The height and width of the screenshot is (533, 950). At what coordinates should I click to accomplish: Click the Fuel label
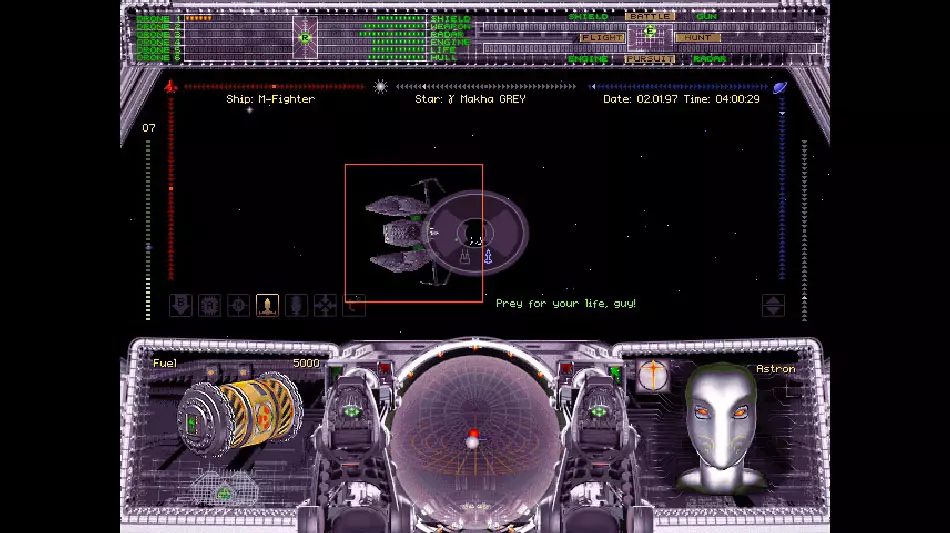coord(165,363)
